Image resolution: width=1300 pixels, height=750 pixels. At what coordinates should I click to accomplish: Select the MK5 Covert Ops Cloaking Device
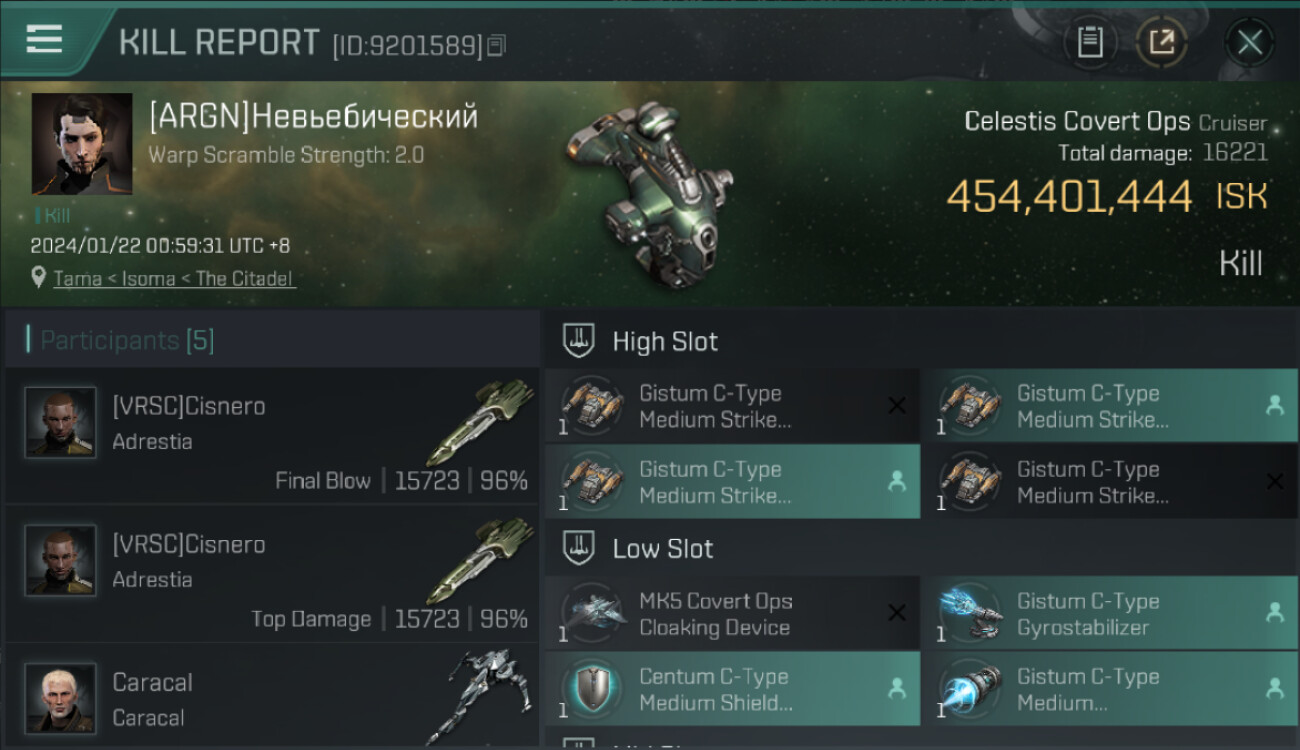tap(732, 614)
